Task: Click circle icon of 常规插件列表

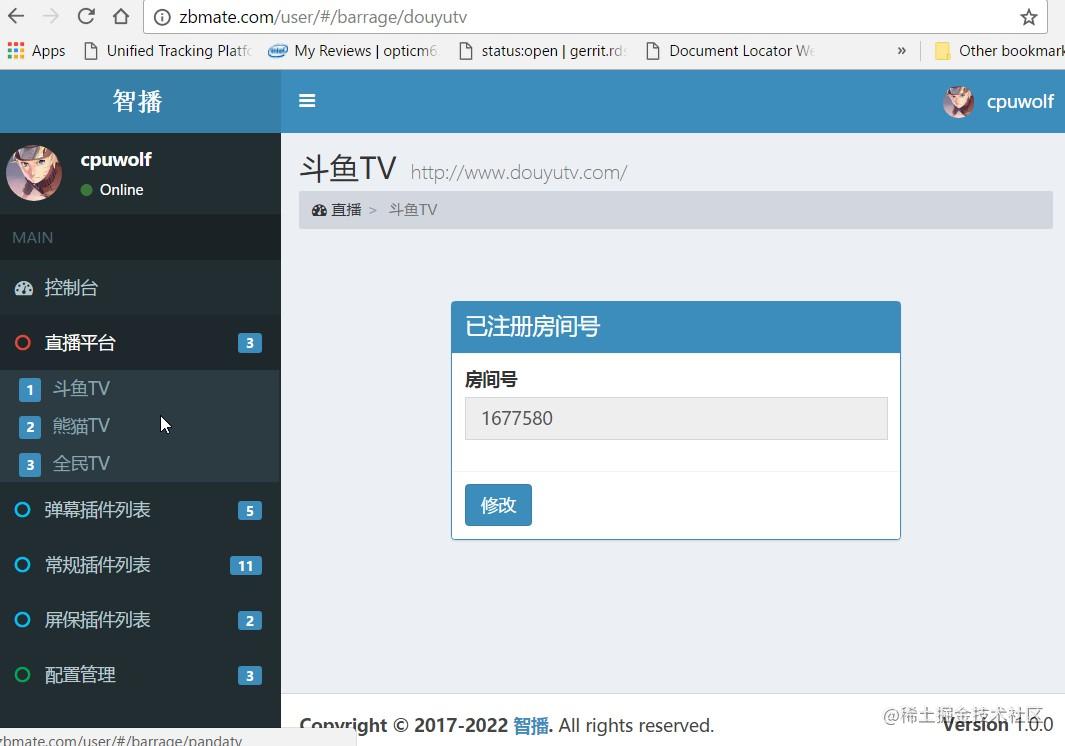Action: [22, 565]
